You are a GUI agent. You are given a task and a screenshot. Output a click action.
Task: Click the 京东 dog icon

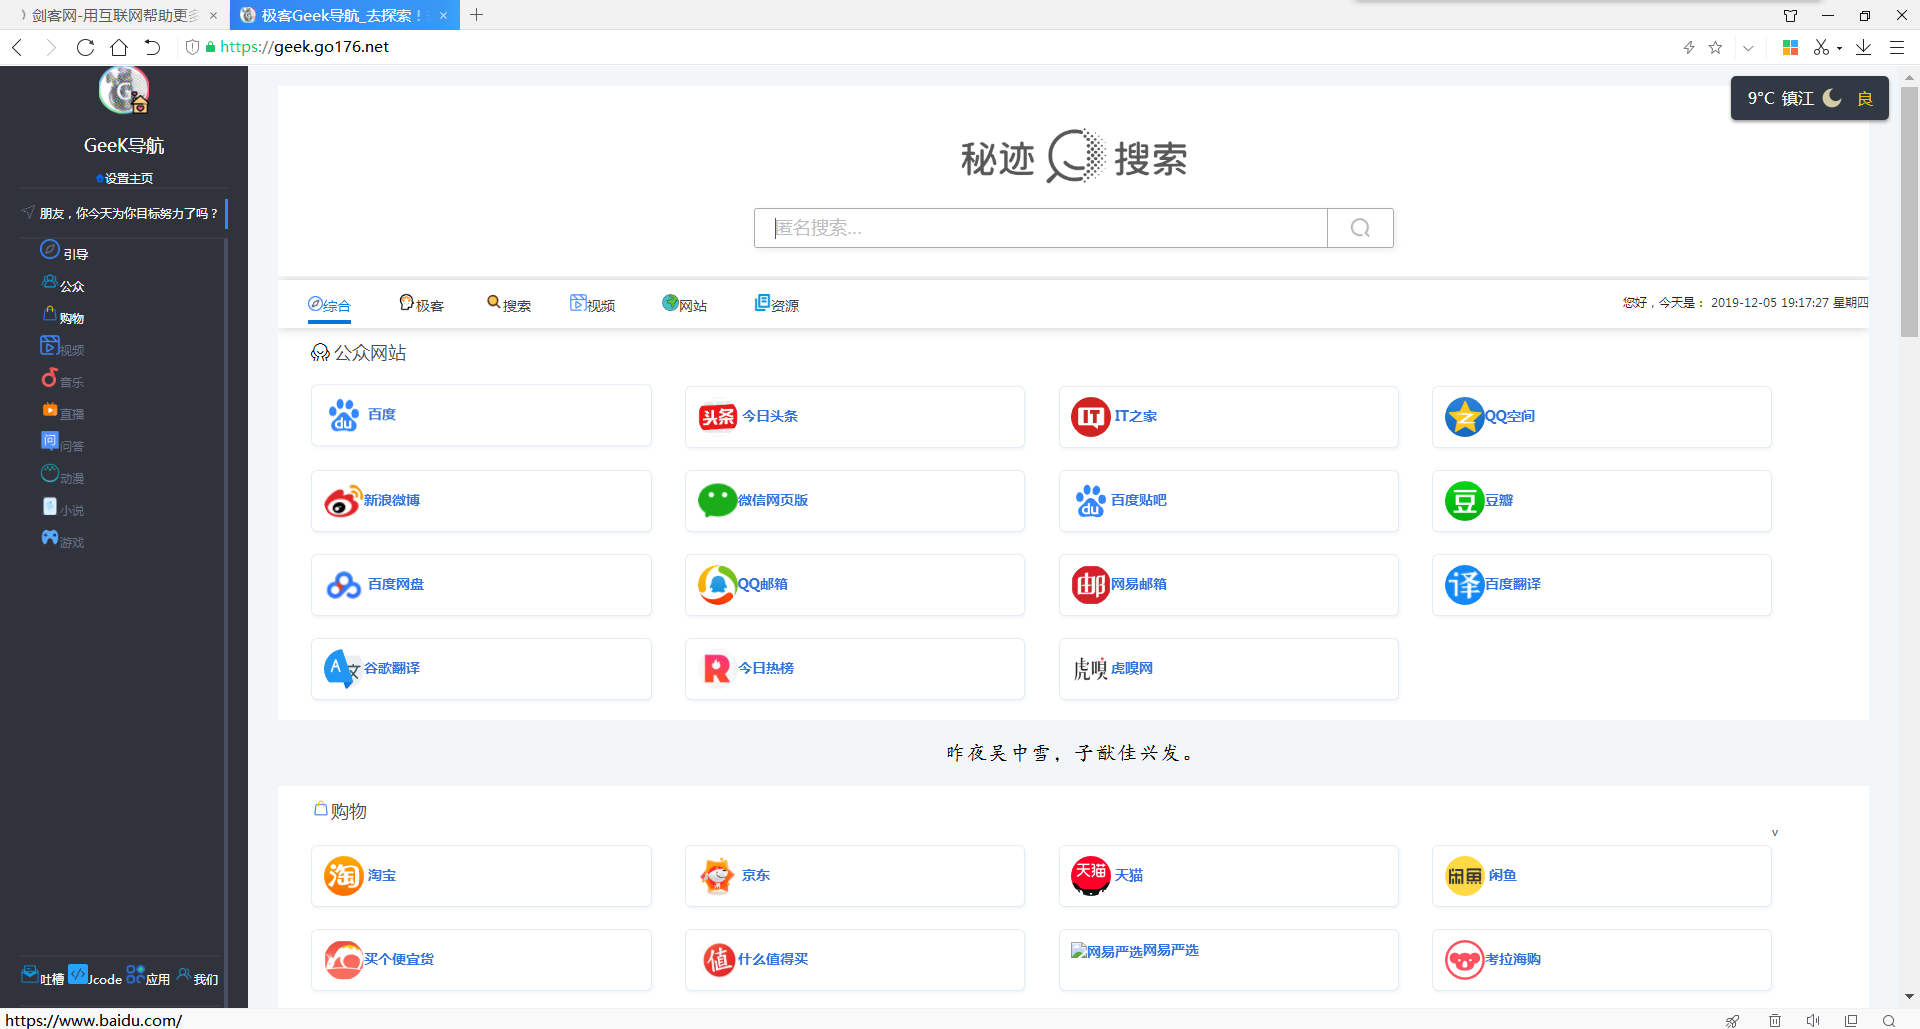(717, 876)
